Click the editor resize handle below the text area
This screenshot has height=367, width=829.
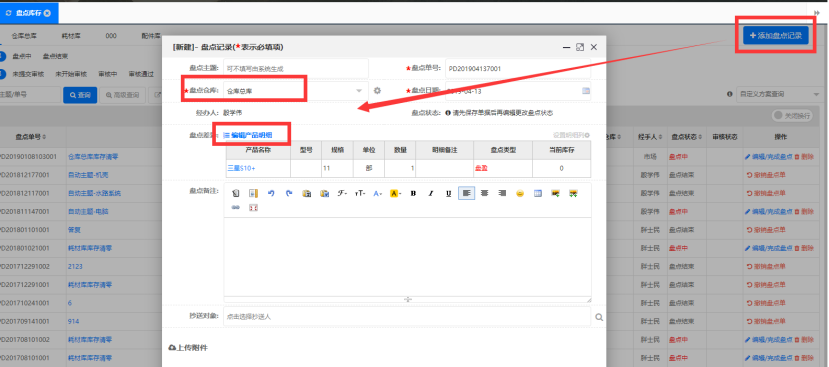pyautogui.click(x=408, y=299)
